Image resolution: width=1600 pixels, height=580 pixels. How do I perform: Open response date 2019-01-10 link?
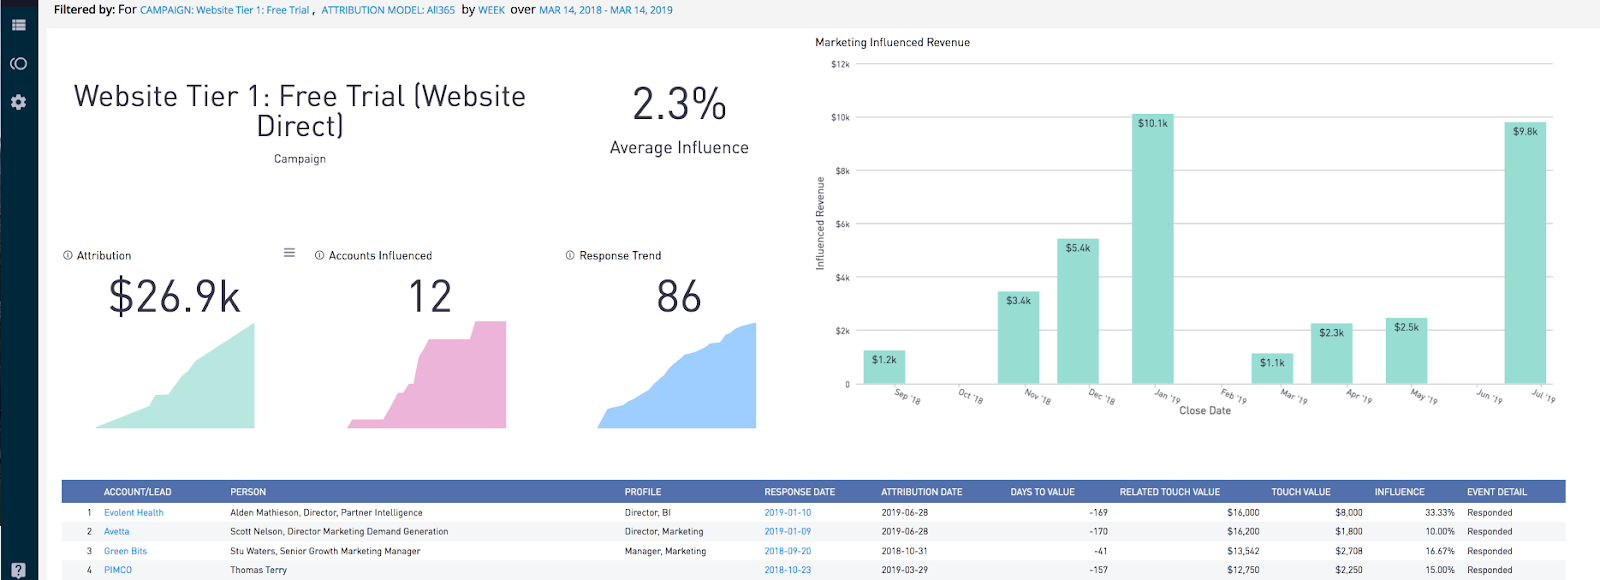[x=788, y=513]
